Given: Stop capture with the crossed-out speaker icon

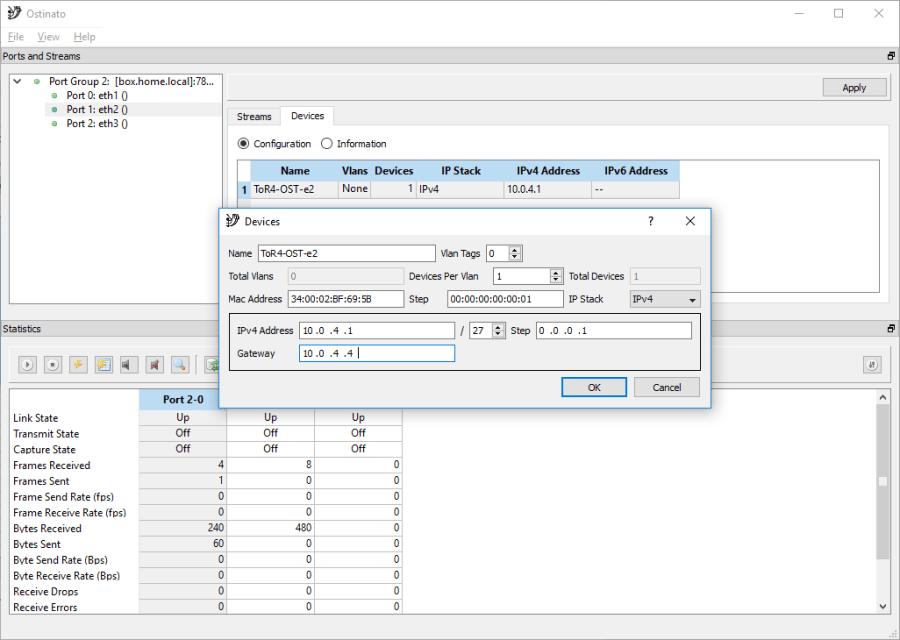Looking at the screenshot, I should 154,364.
